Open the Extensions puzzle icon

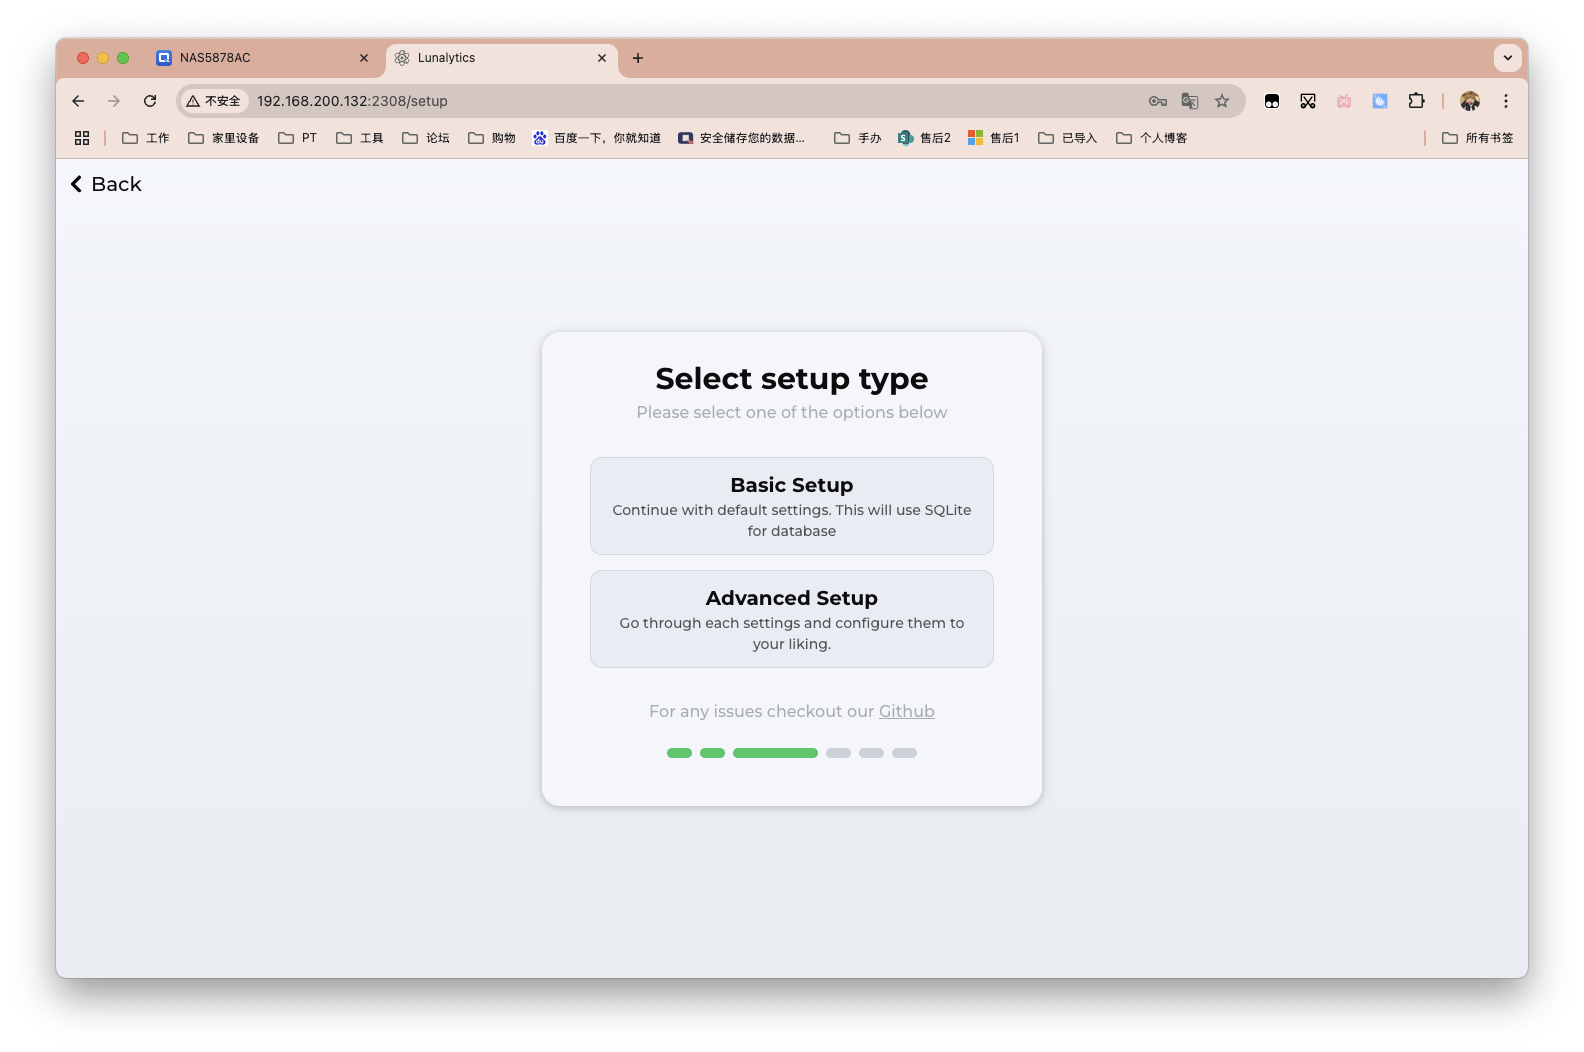[1416, 101]
